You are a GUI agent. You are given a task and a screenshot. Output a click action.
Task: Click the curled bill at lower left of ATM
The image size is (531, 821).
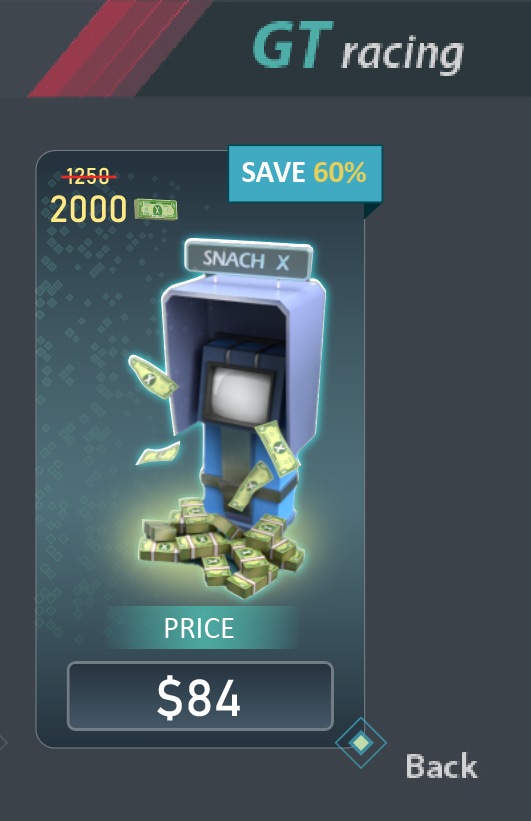point(158,452)
